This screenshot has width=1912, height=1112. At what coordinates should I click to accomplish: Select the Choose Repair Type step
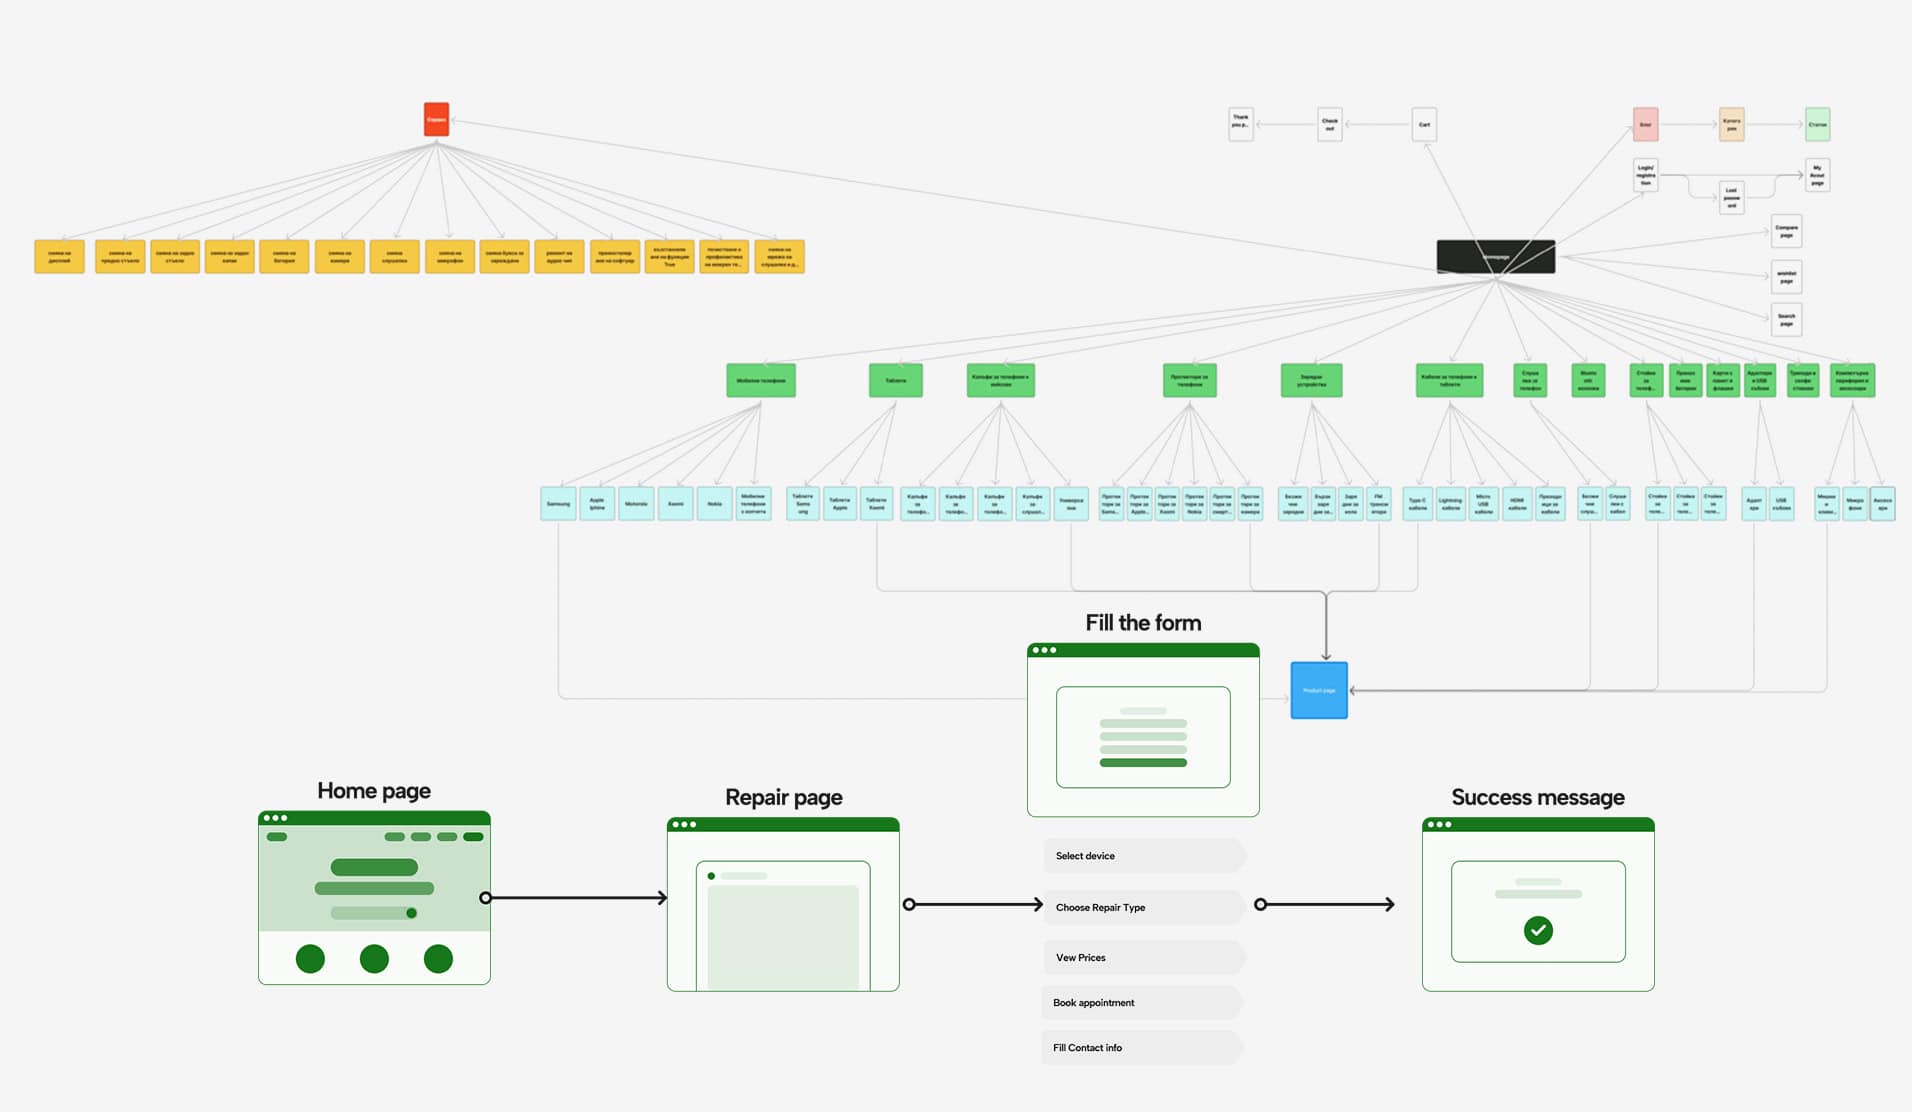click(x=1143, y=907)
